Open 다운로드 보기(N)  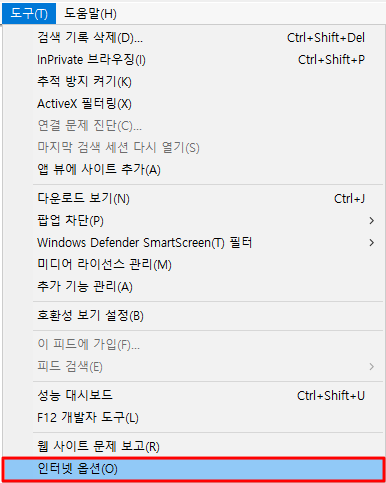click(x=193, y=199)
